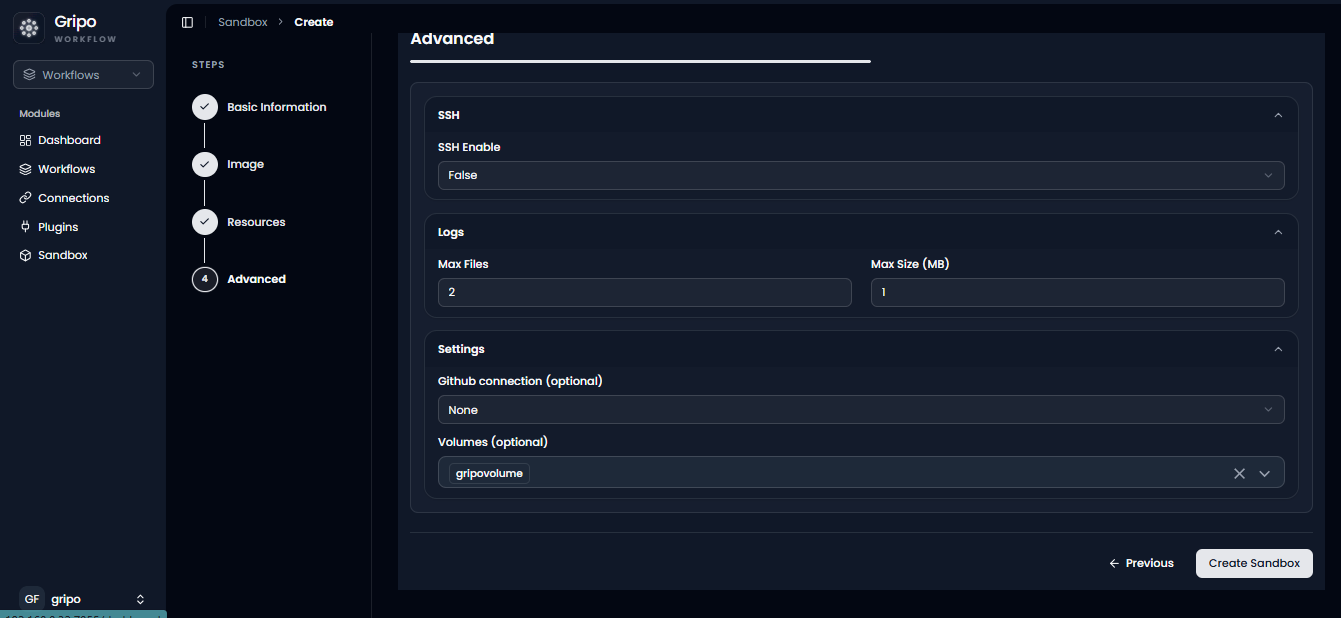
Task: Click the Modules section label
Action: (x=40, y=114)
